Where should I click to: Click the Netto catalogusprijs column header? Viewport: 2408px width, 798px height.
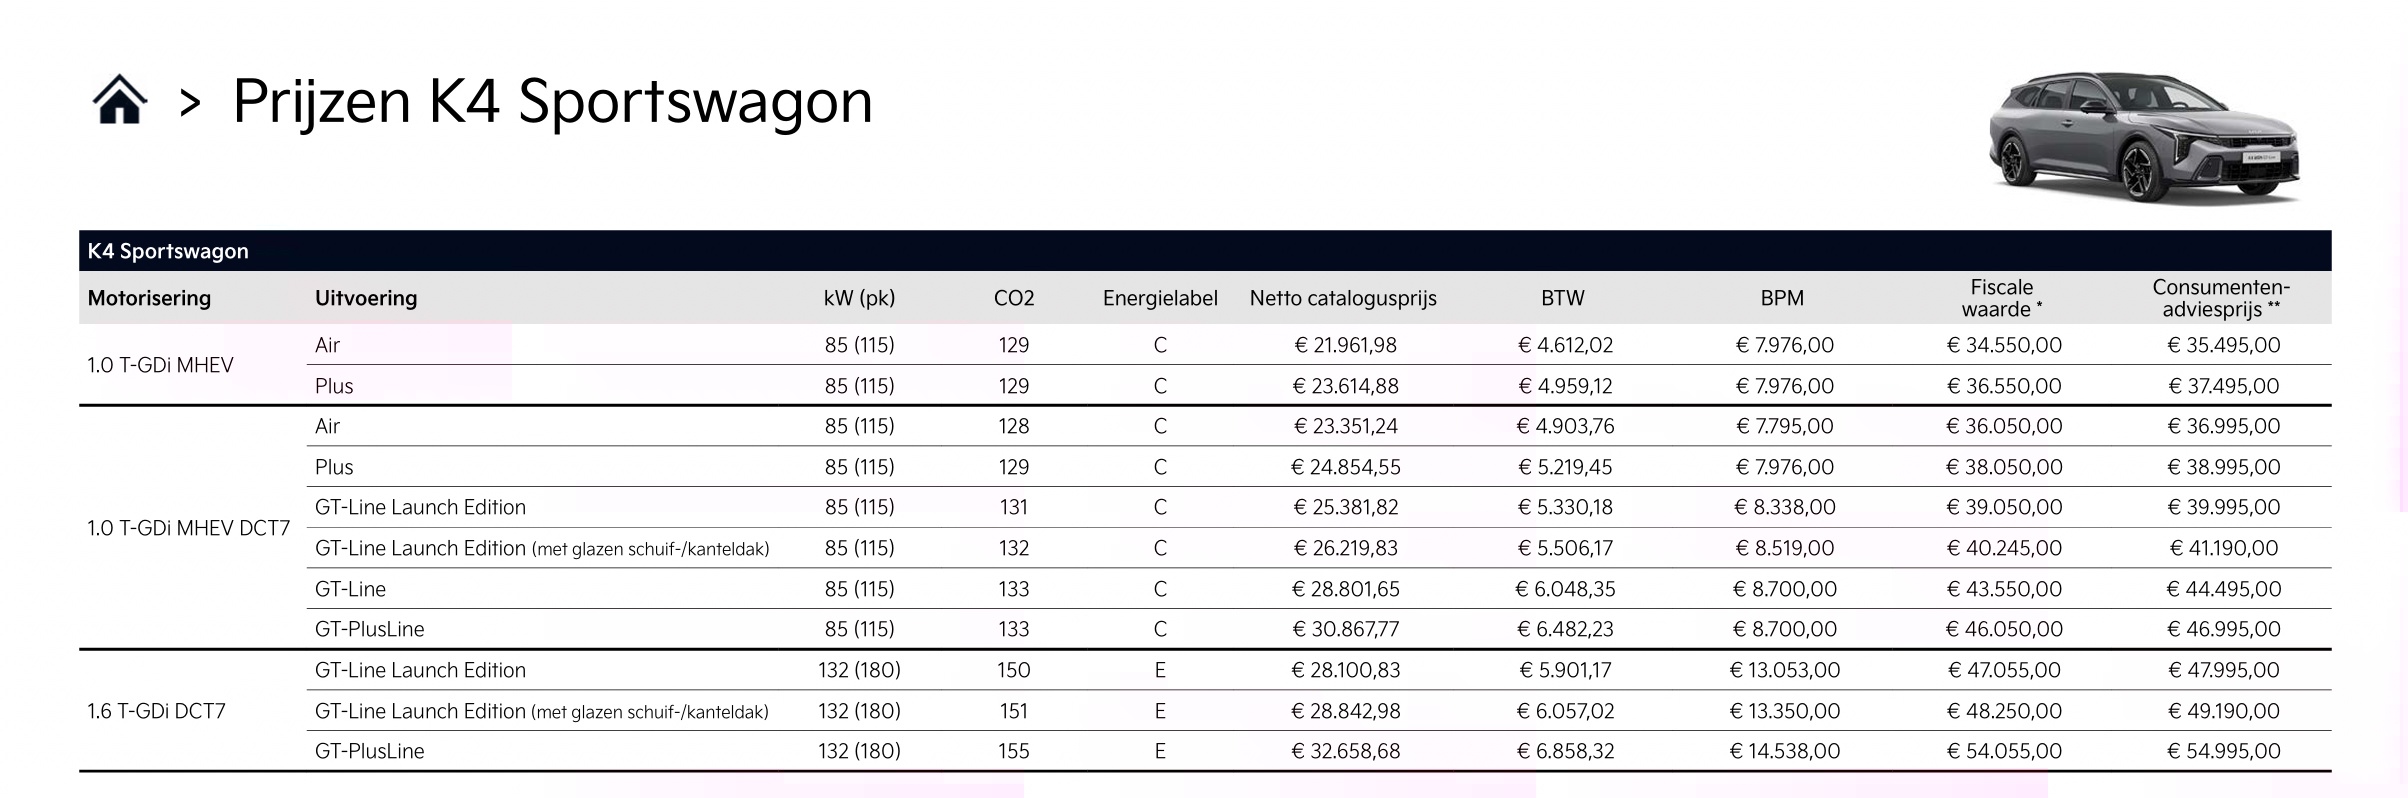pyautogui.click(x=1343, y=298)
